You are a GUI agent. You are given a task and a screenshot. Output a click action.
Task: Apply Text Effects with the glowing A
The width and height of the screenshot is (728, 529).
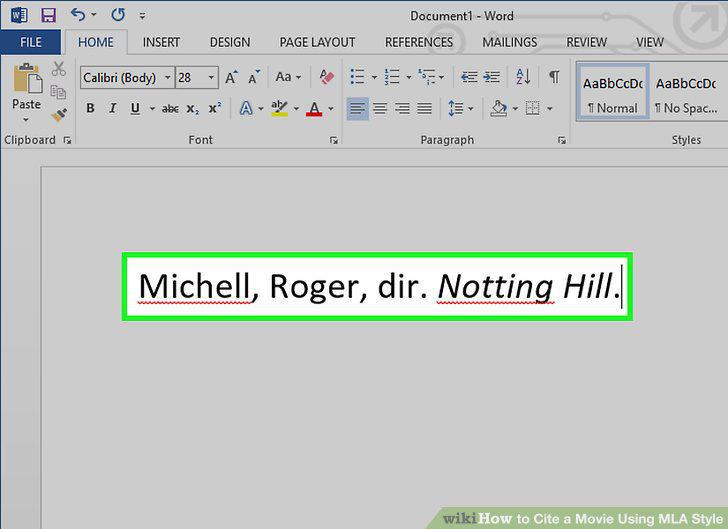pyautogui.click(x=246, y=109)
